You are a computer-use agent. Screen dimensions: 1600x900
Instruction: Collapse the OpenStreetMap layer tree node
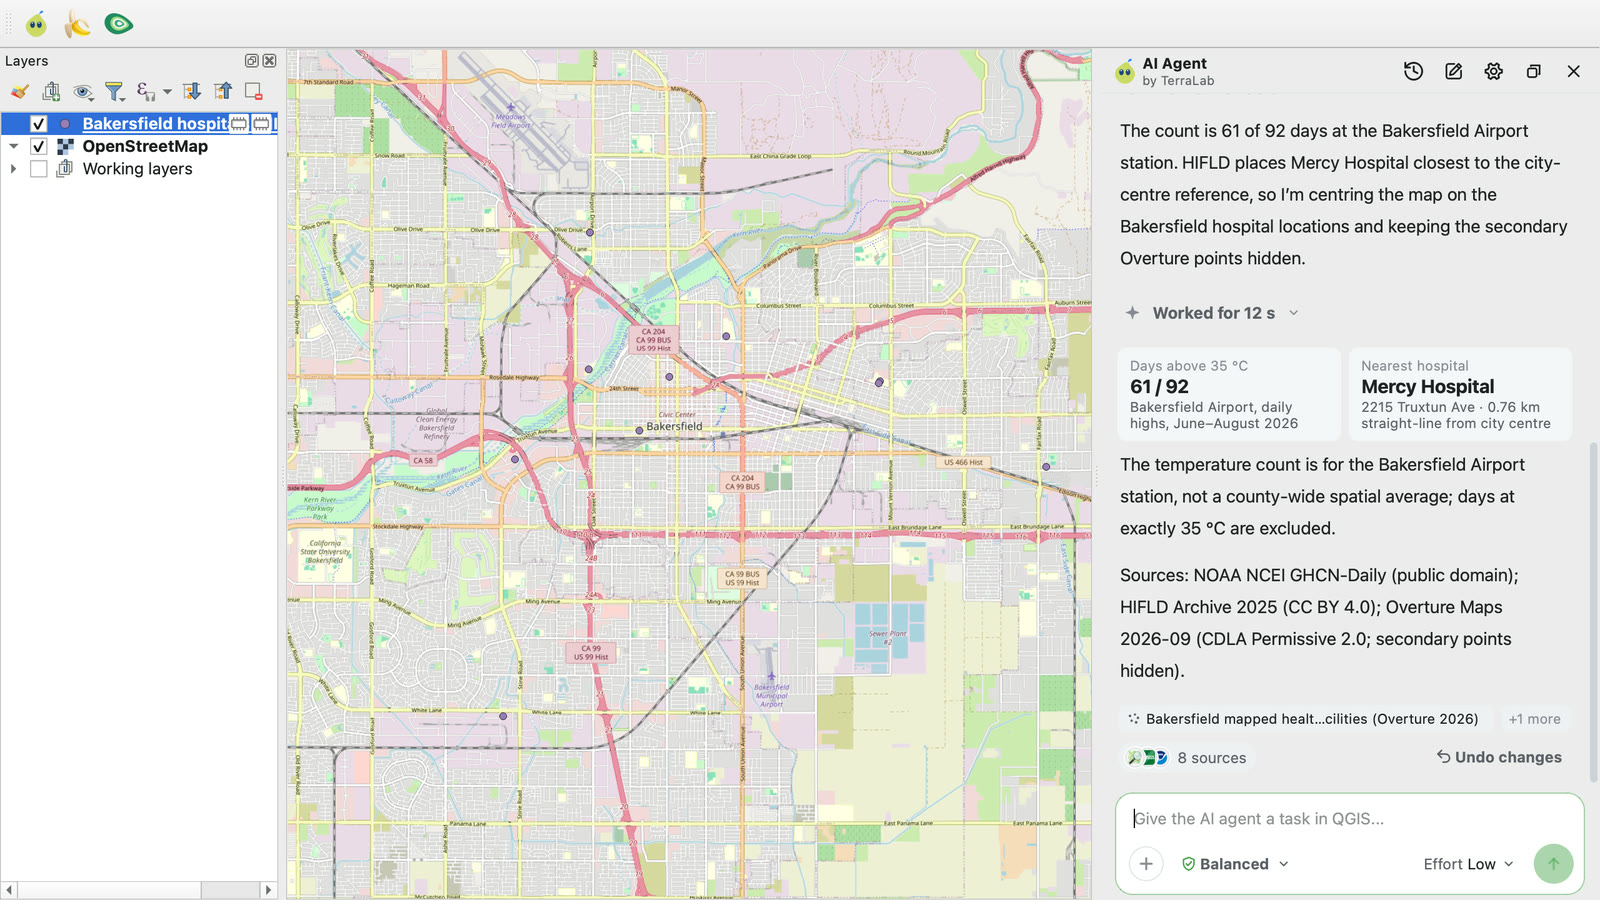[14, 146]
